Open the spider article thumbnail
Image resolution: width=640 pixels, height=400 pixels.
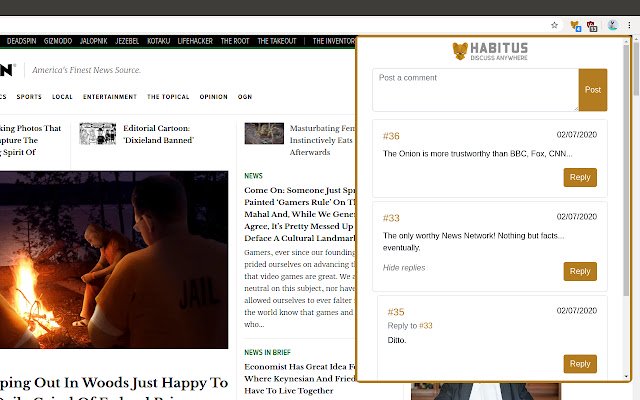tap(264, 133)
